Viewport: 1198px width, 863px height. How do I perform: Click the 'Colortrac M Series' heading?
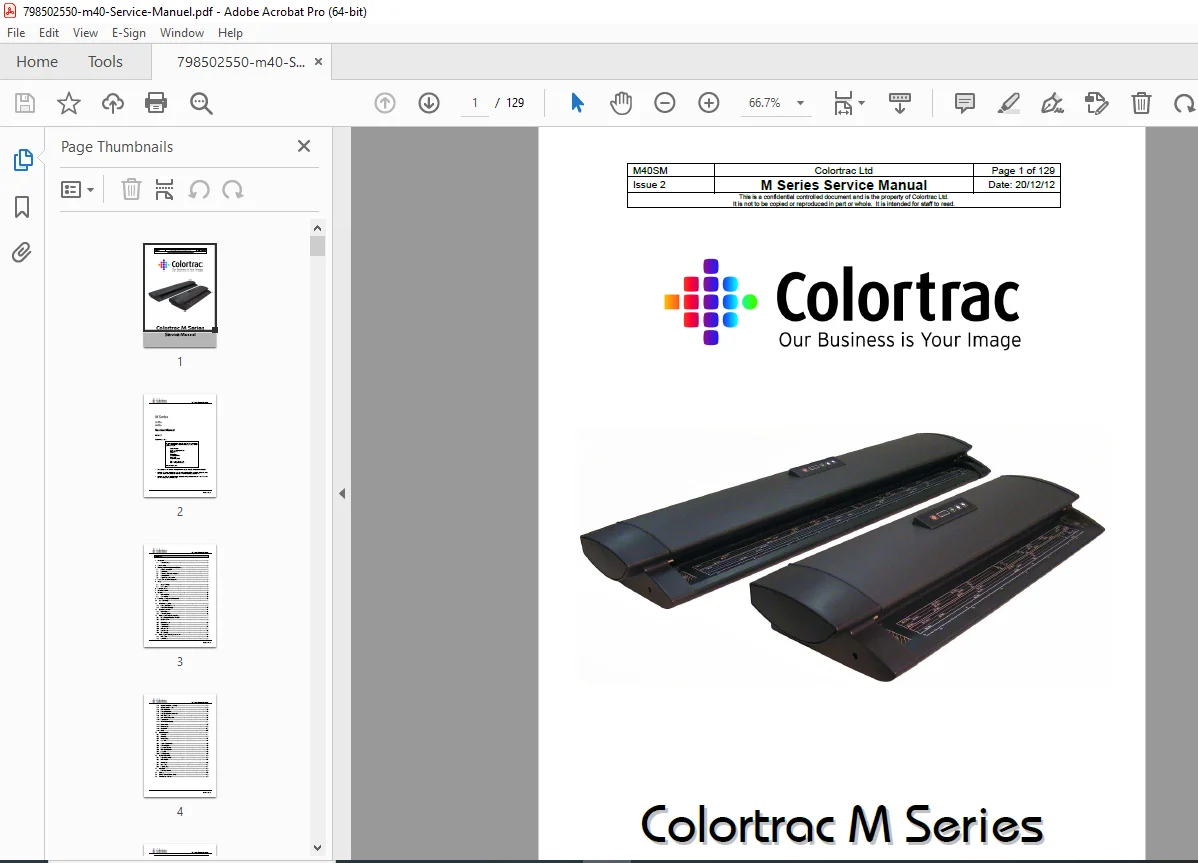tap(842, 826)
